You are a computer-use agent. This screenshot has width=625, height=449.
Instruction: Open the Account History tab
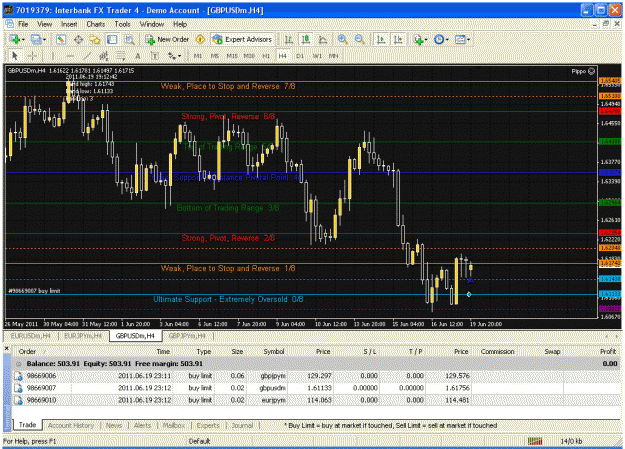[71, 425]
